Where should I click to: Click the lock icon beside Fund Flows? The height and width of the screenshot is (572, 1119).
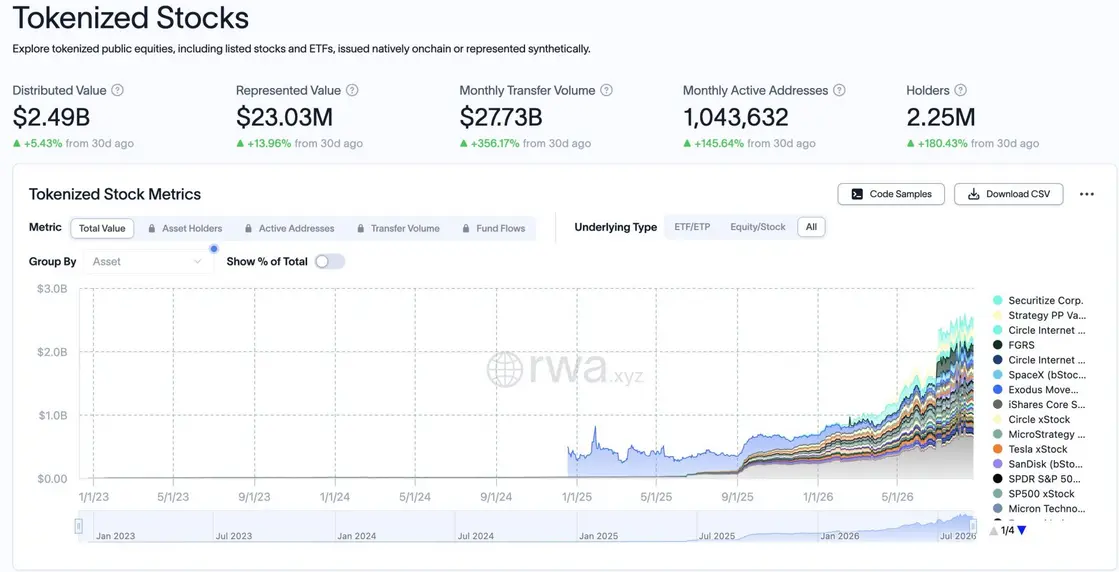[x=466, y=229]
